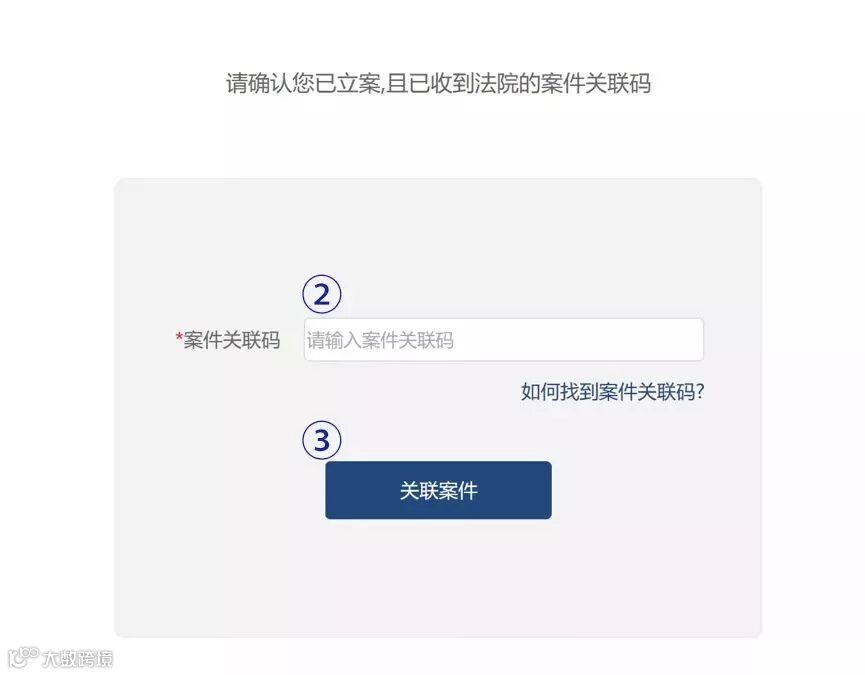Viewport: 865px width, 675px height.
Task: Focus the 请输入案件关联码 input field
Action: (504, 340)
